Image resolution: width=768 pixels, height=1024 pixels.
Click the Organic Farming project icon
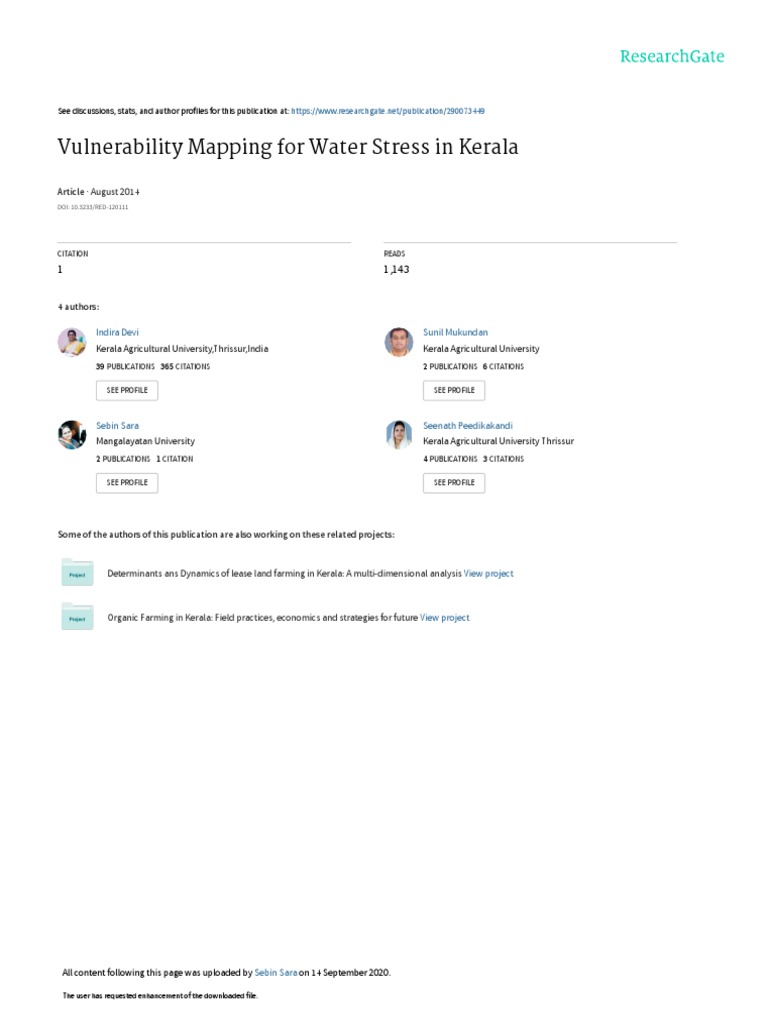click(77, 618)
